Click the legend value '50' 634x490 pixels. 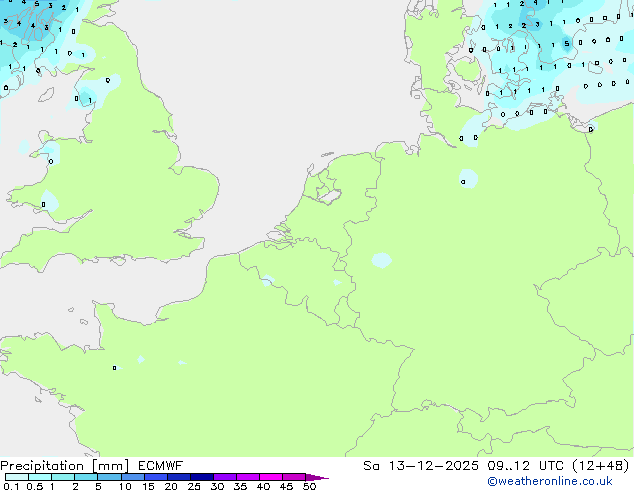(x=309, y=486)
